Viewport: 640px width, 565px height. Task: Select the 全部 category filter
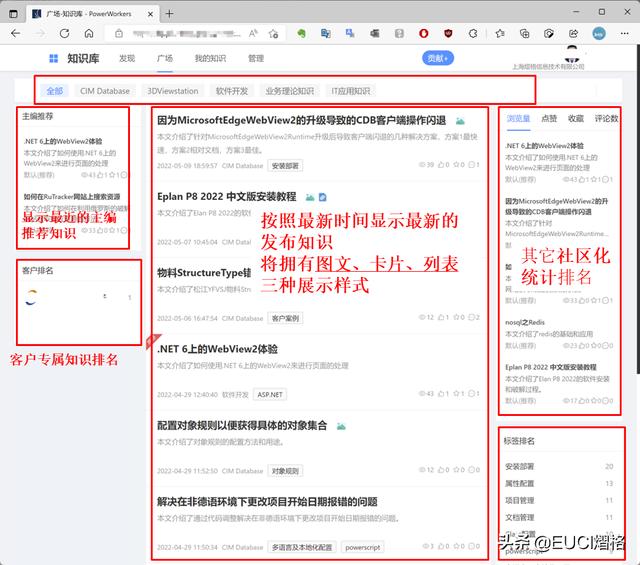55,91
